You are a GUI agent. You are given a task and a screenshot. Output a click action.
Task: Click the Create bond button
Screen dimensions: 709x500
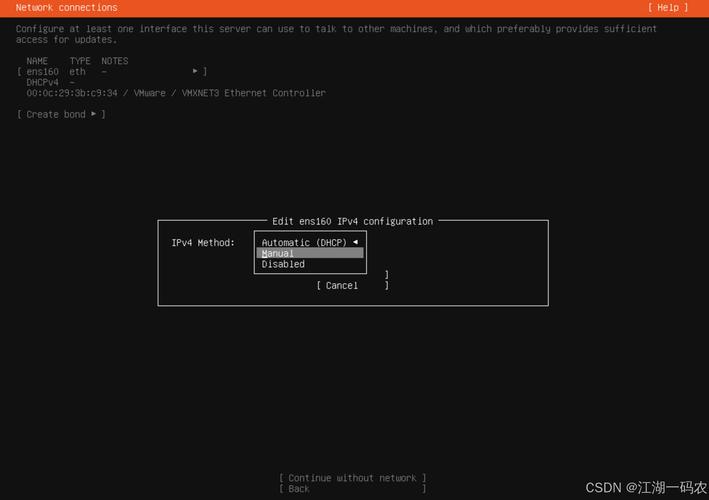click(56, 114)
